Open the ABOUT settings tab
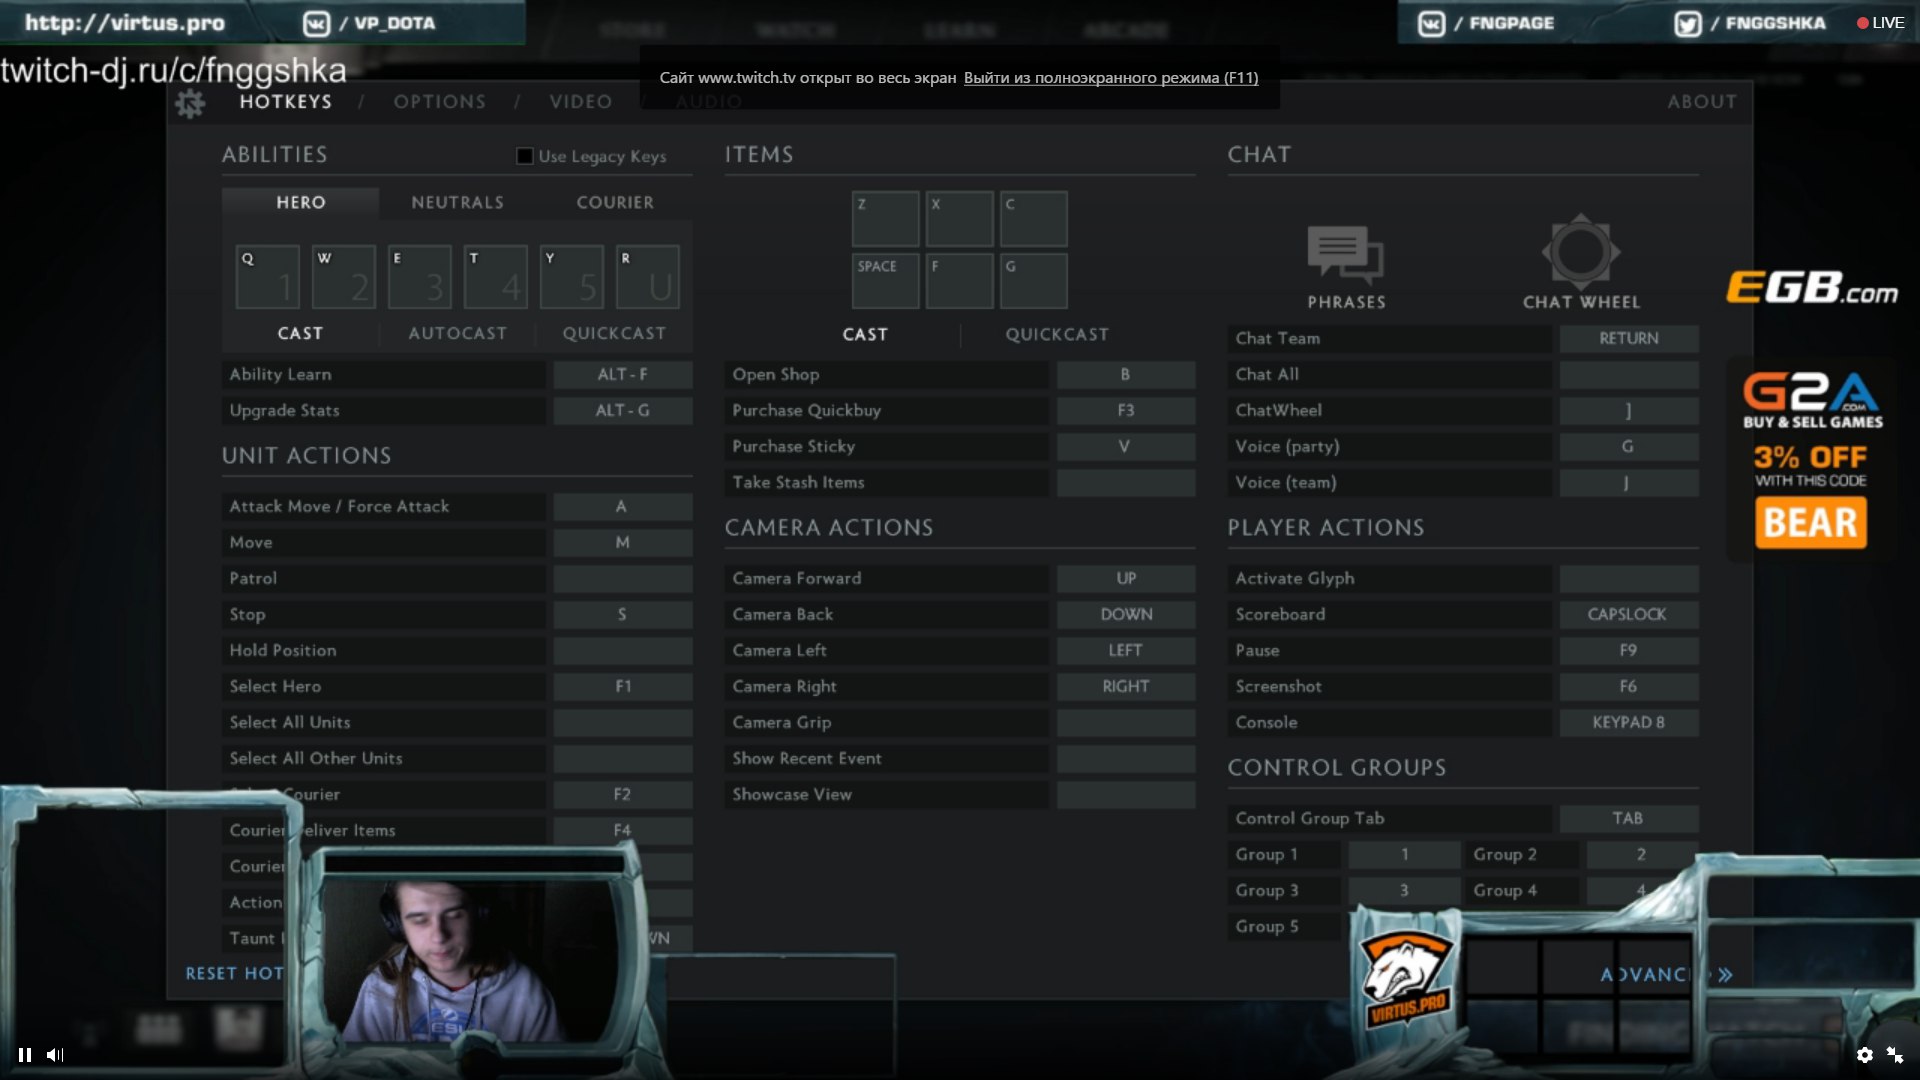The width and height of the screenshot is (1920, 1080). (x=1702, y=102)
